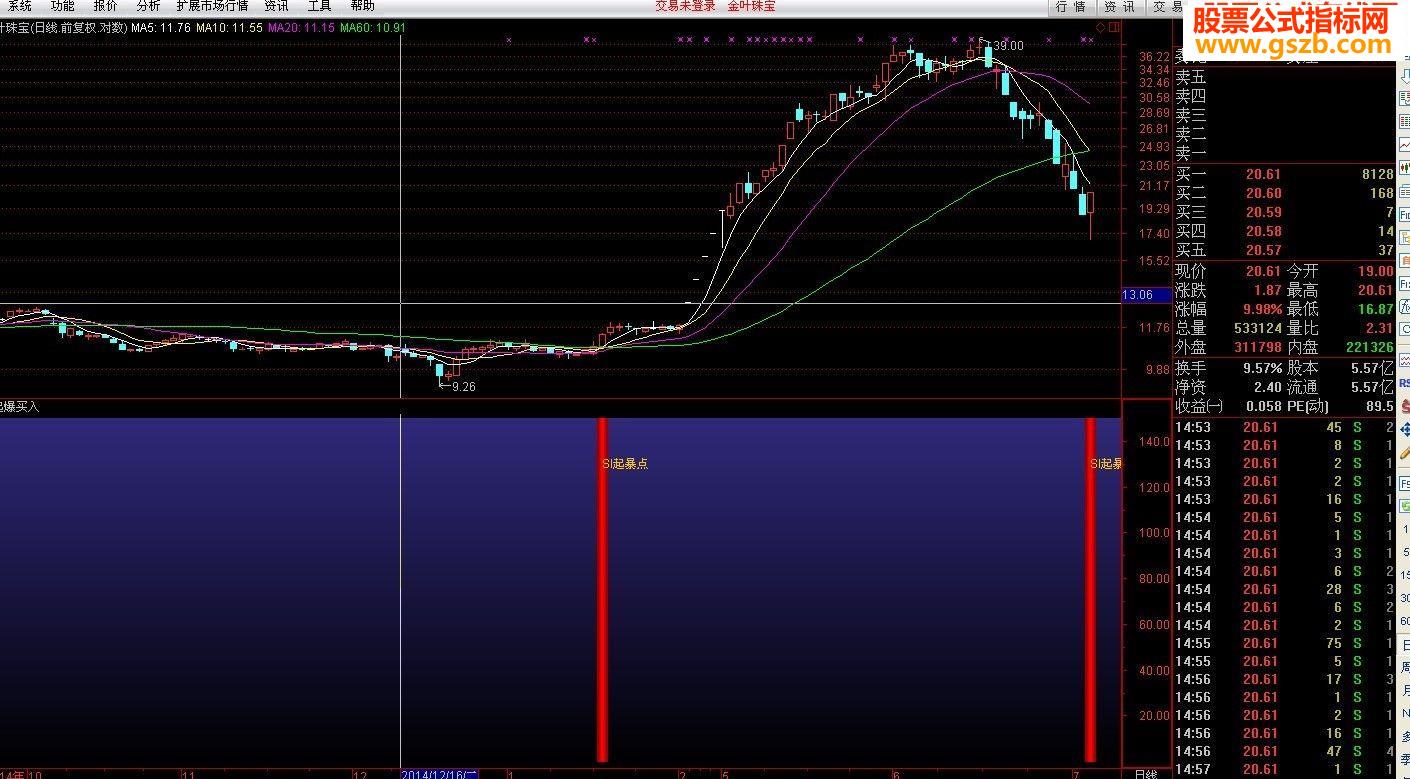
Task: Select the 买五 bid row at 20.57
Action: pos(1284,250)
